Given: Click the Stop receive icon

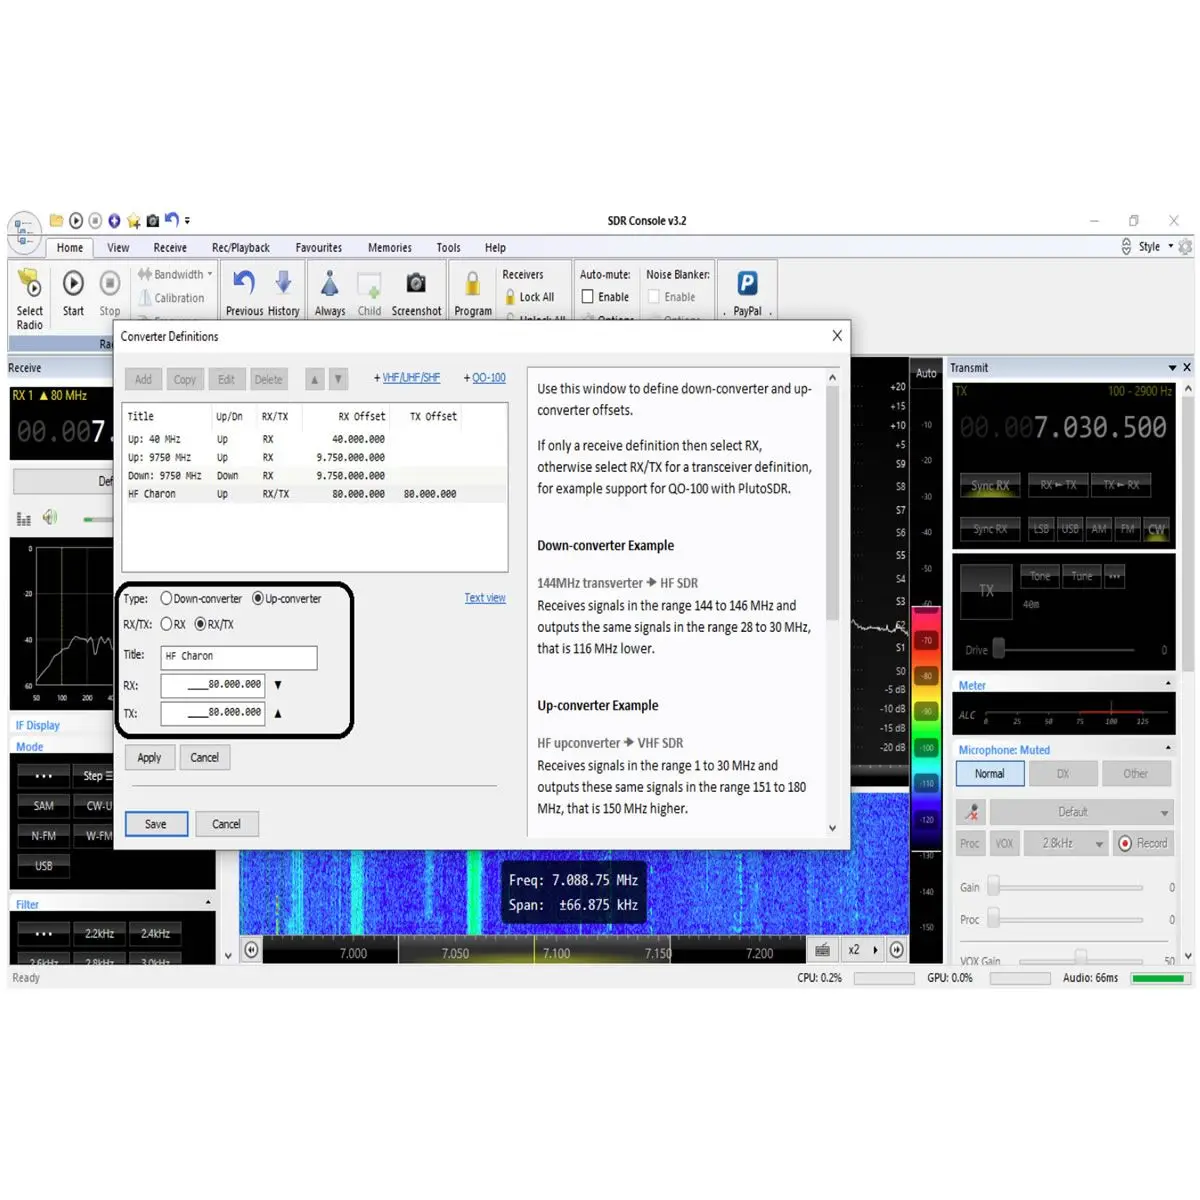Looking at the screenshot, I should coord(109,283).
